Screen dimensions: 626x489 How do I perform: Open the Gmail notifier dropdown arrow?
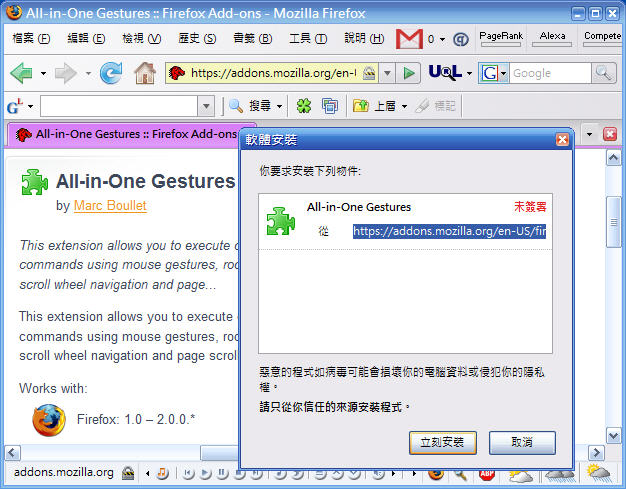click(442, 39)
